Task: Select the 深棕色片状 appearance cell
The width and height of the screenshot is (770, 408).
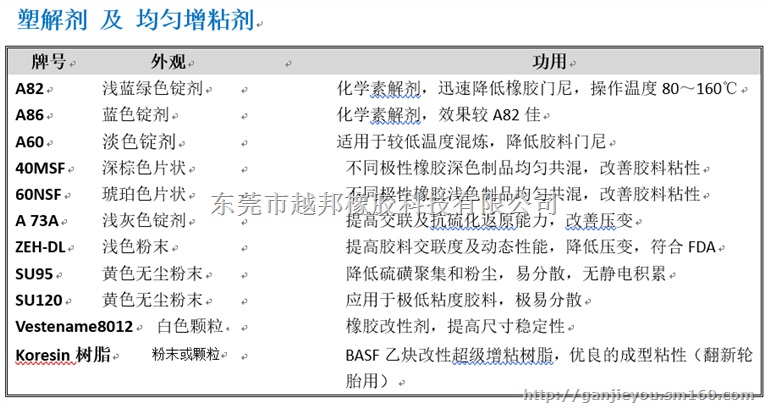Action: (x=144, y=168)
